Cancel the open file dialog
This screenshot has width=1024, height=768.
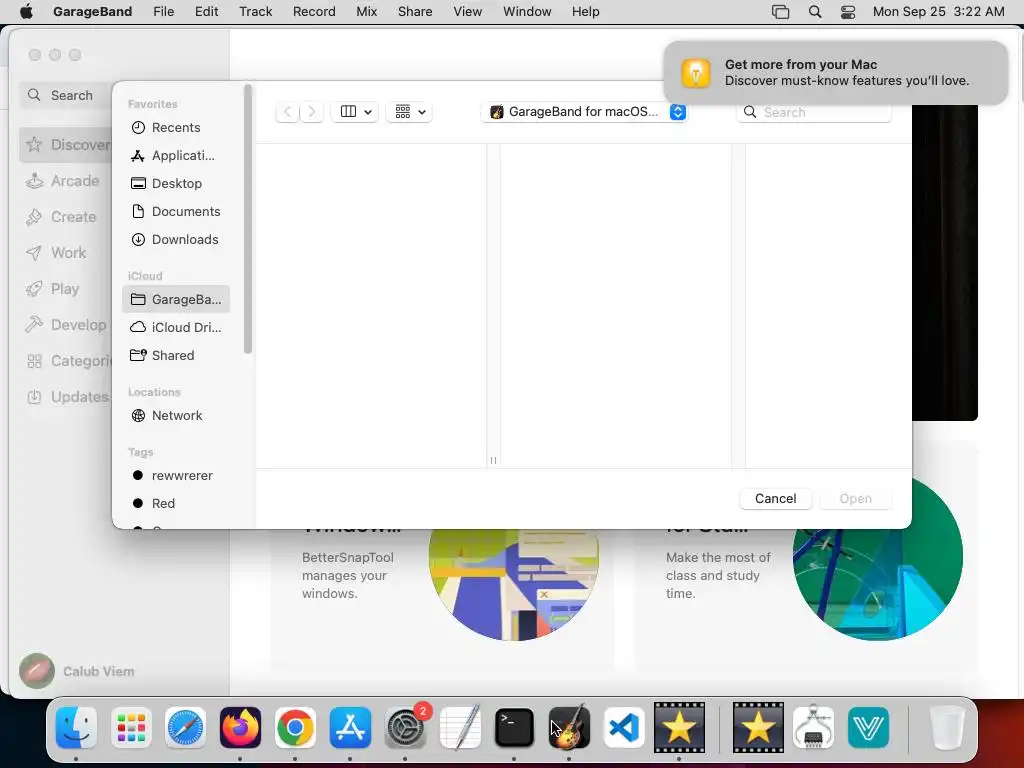(x=775, y=499)
